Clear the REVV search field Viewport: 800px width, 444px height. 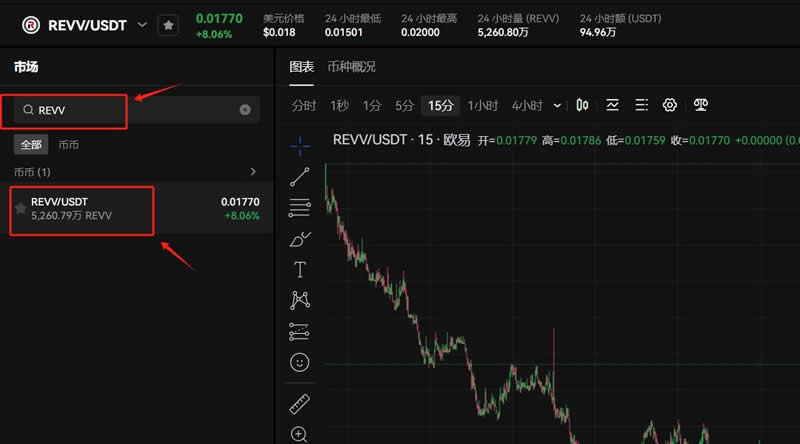tap(245, 110)
